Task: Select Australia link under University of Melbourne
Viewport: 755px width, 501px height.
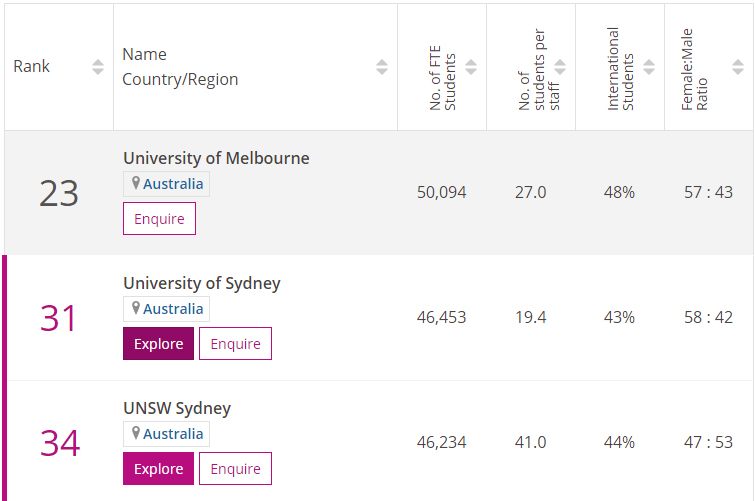Action: (x=173, y=184)
